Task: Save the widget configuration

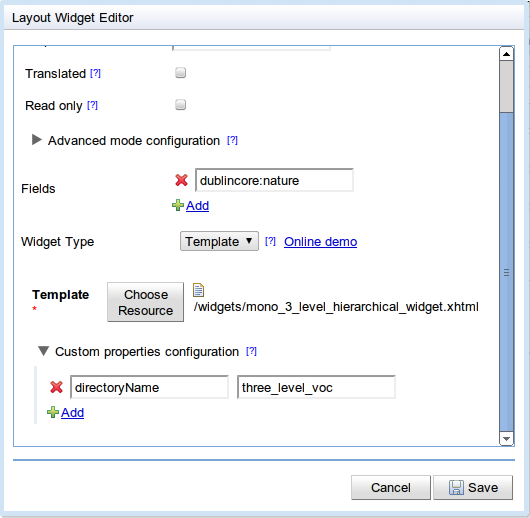Action: pyautogui.click(x=473, y=487)
